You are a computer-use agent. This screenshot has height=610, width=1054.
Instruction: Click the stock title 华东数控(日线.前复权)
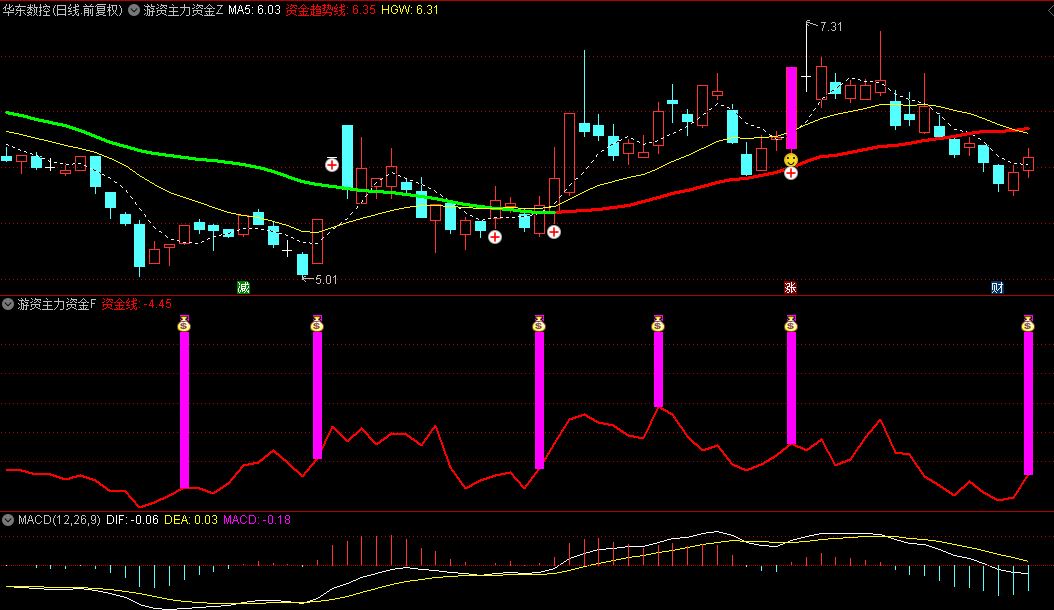click(x=63, y=10)
